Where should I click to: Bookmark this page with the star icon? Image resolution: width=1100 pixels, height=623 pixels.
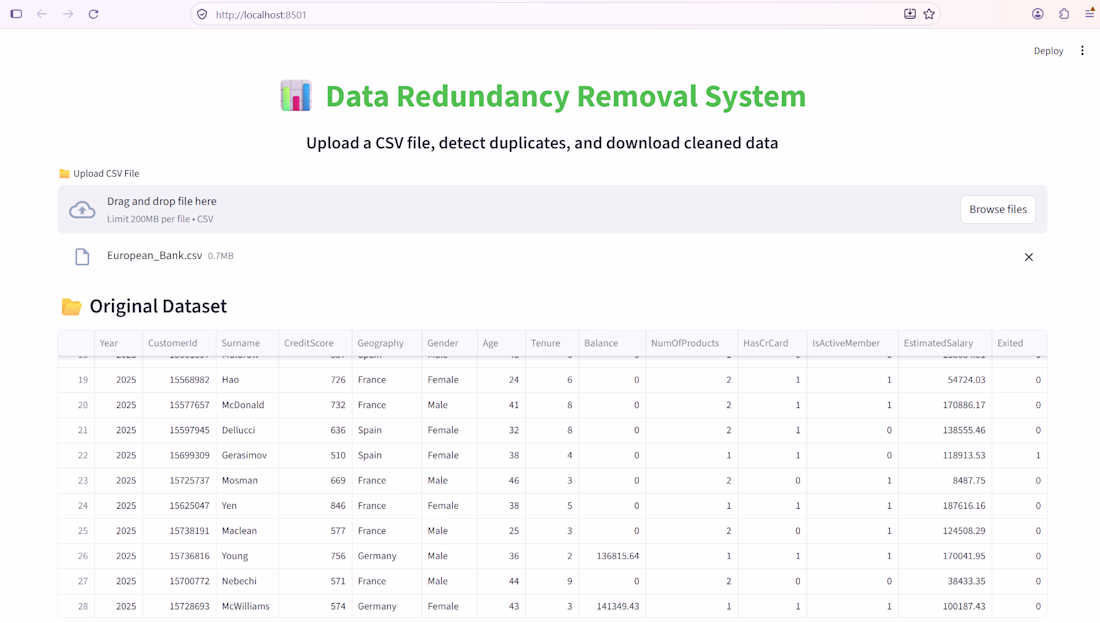coord(930,14)
